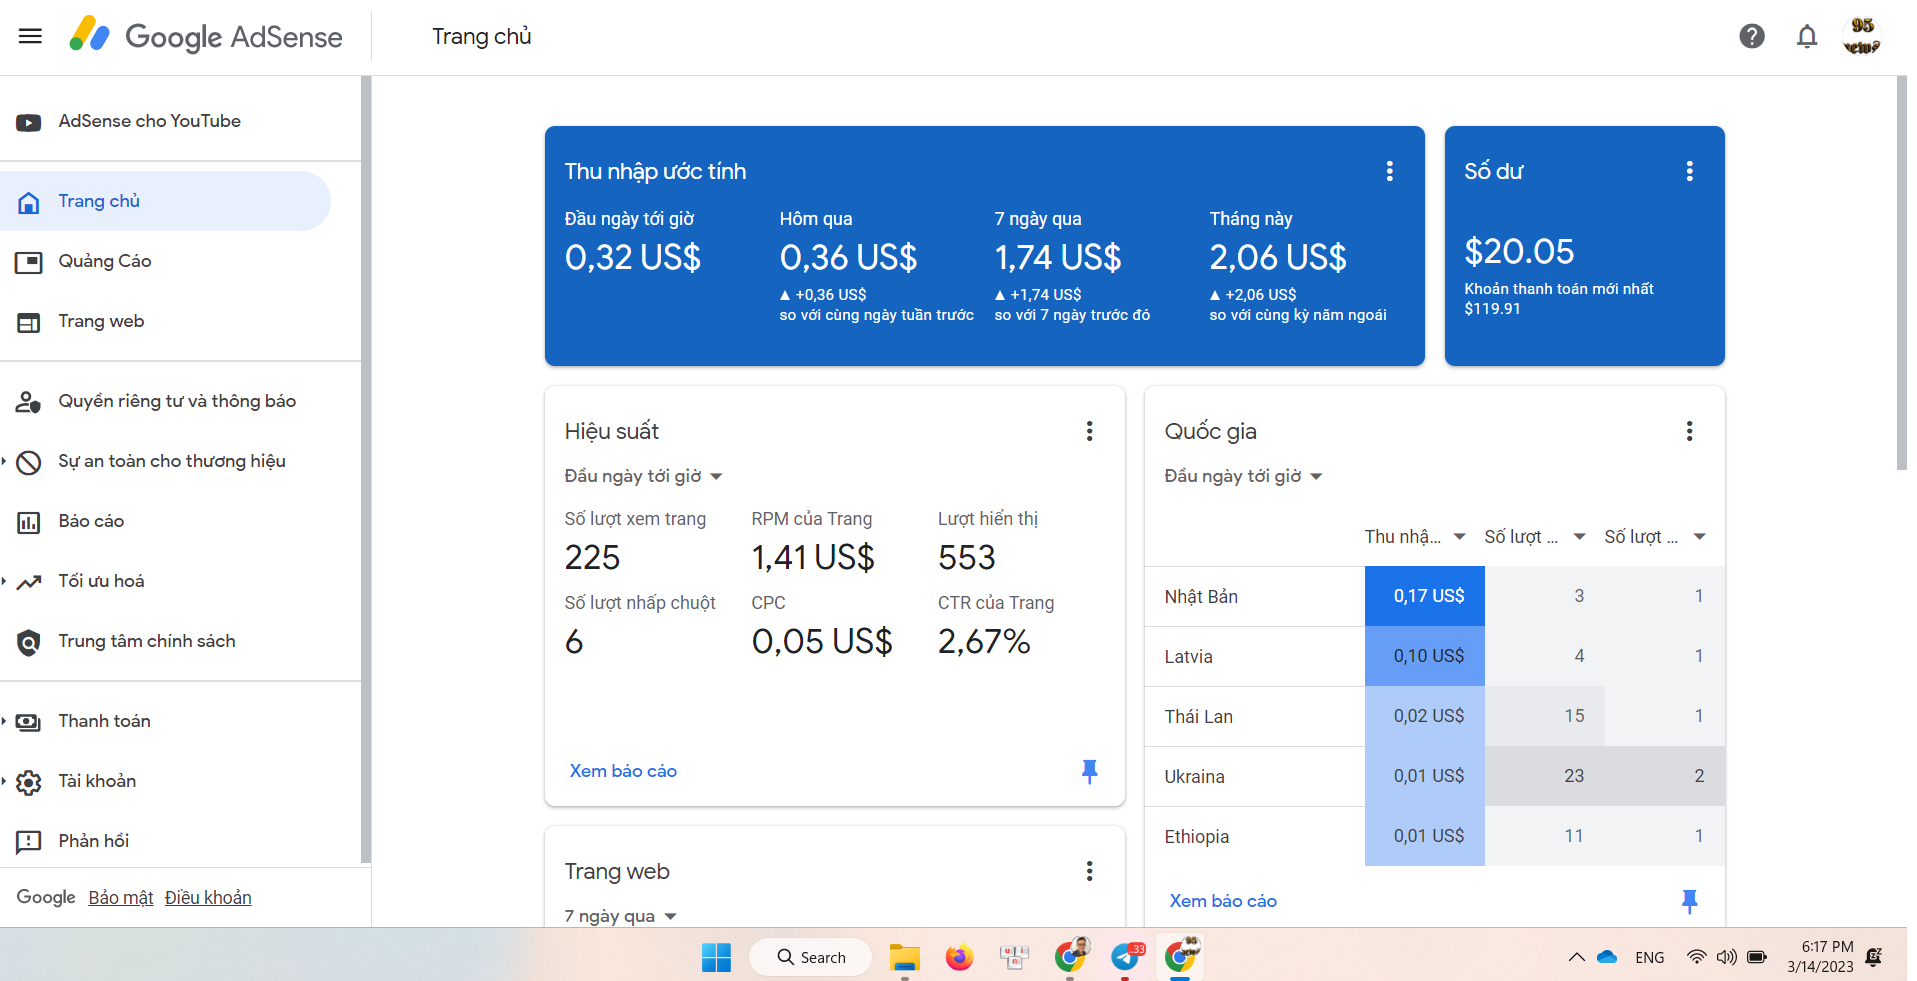Click the Báo cáo chart icon
This screenshot has width=1917, height=981.
click(28, 522)
